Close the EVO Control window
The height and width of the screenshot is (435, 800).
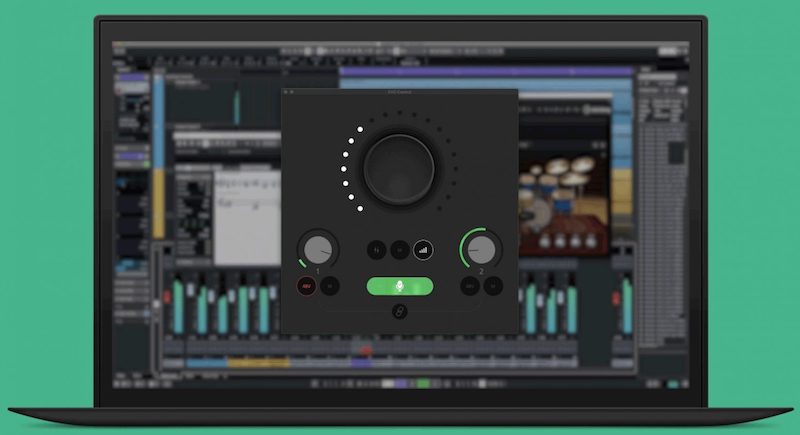[x=287, y=93]
